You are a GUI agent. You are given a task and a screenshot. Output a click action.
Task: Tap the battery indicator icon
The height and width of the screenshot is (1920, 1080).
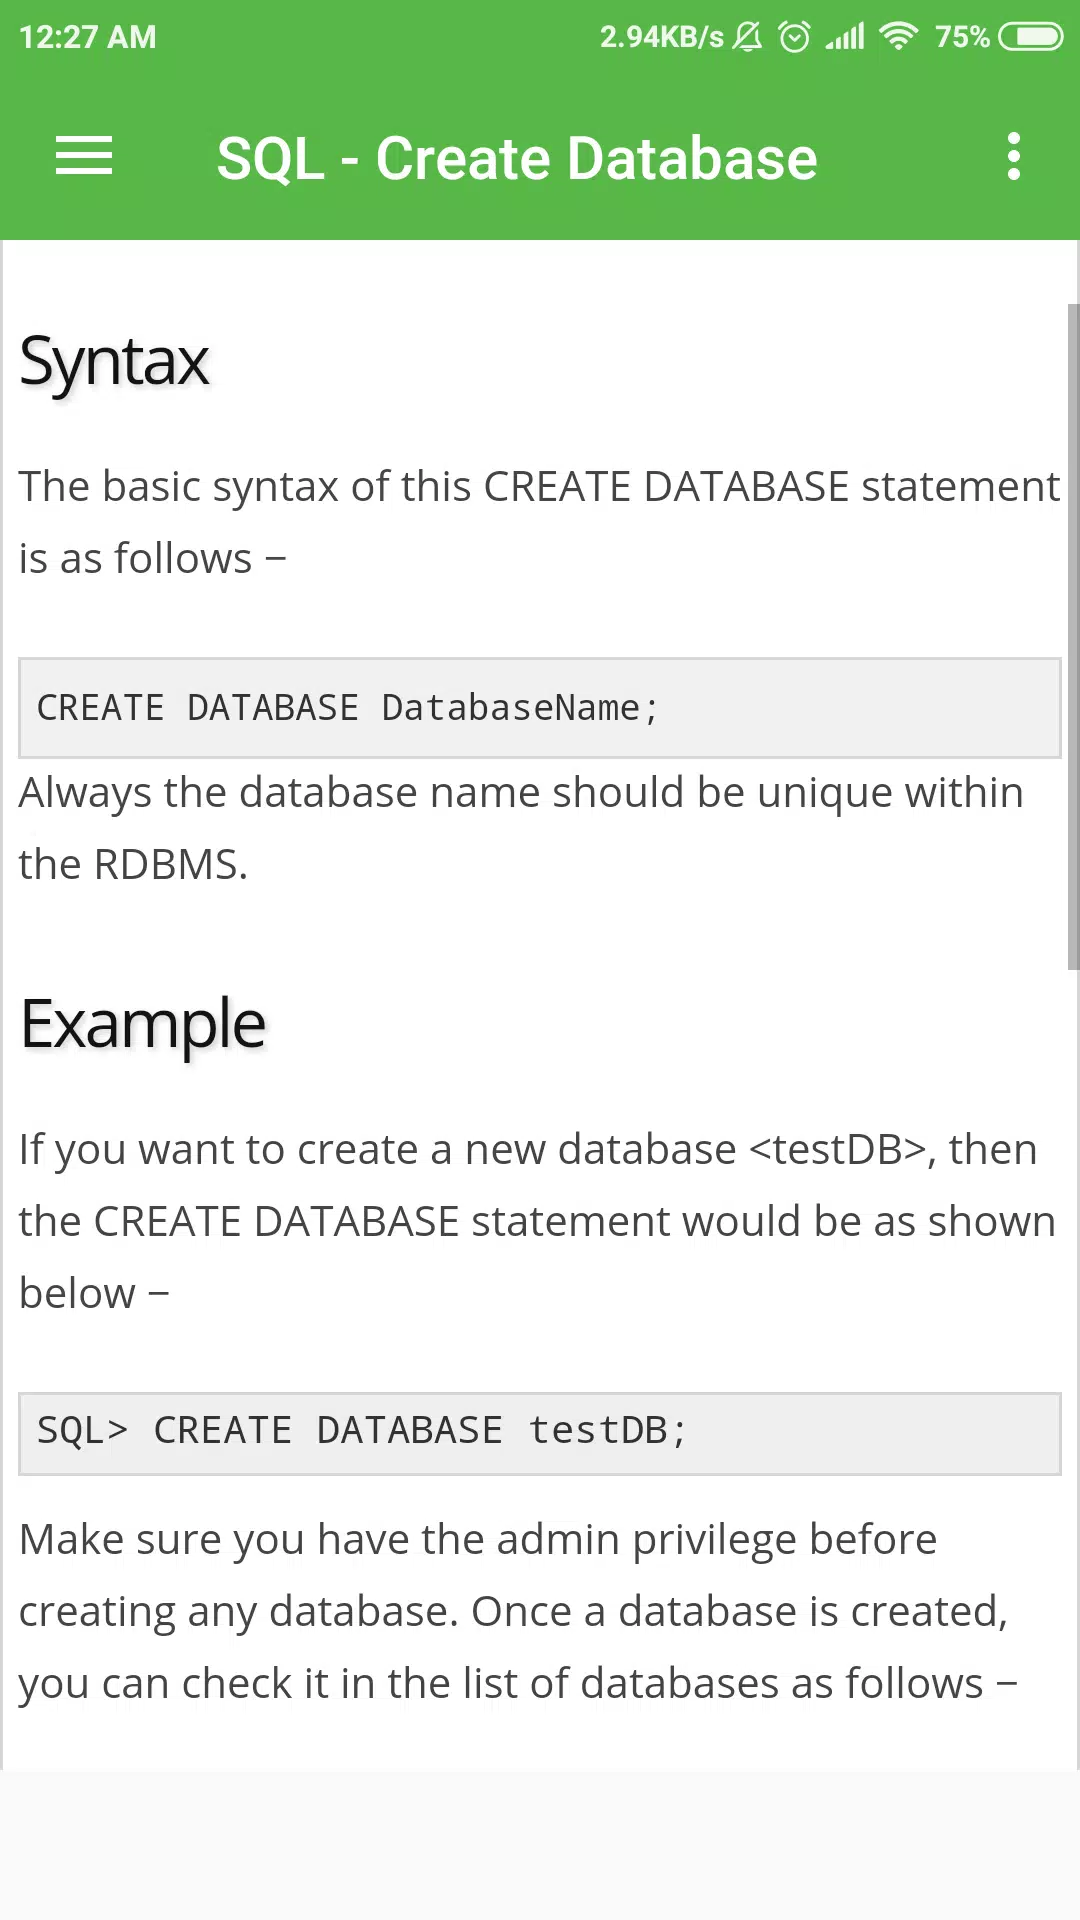(1030, 37)
